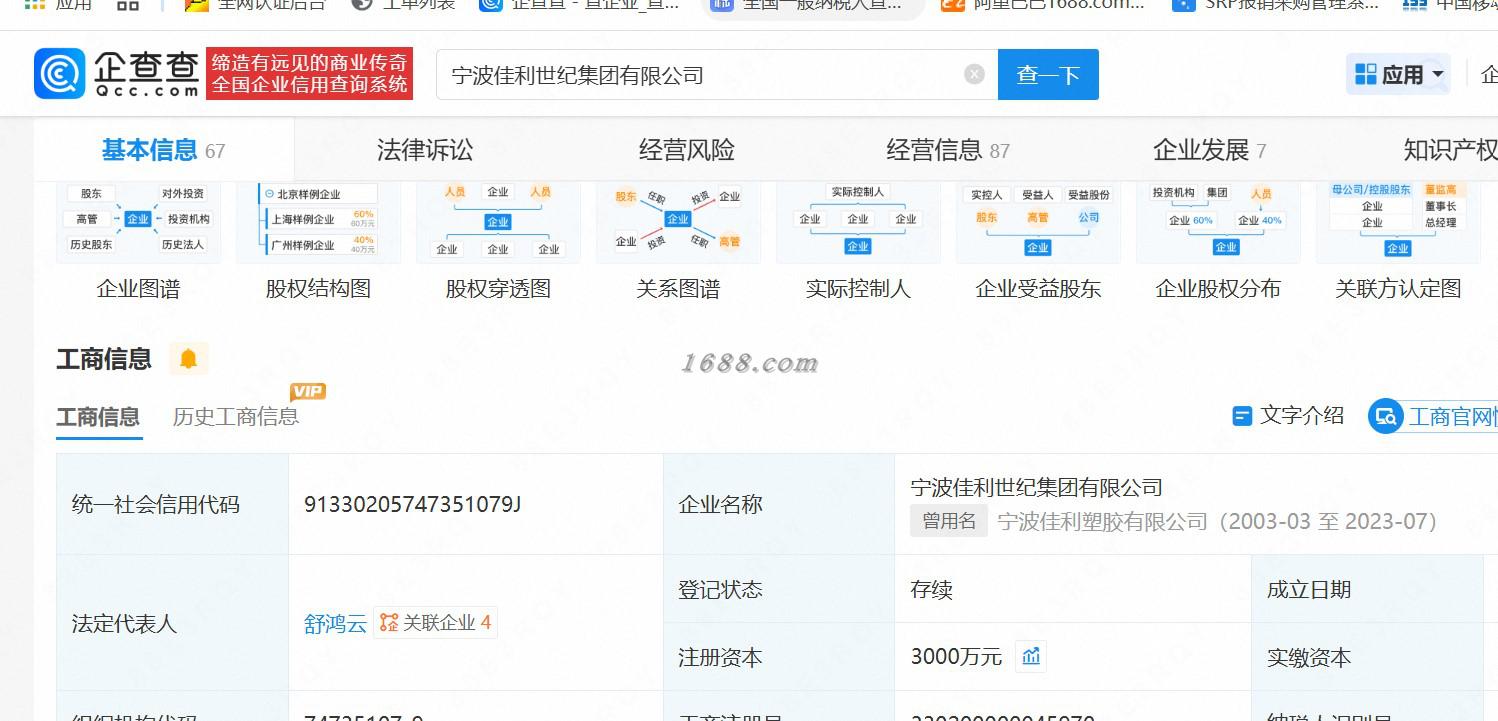The width and height of the screenshot is (1498, 721).
Task: Click the 3000万元 registered capital value
Action: pos(956,657)
